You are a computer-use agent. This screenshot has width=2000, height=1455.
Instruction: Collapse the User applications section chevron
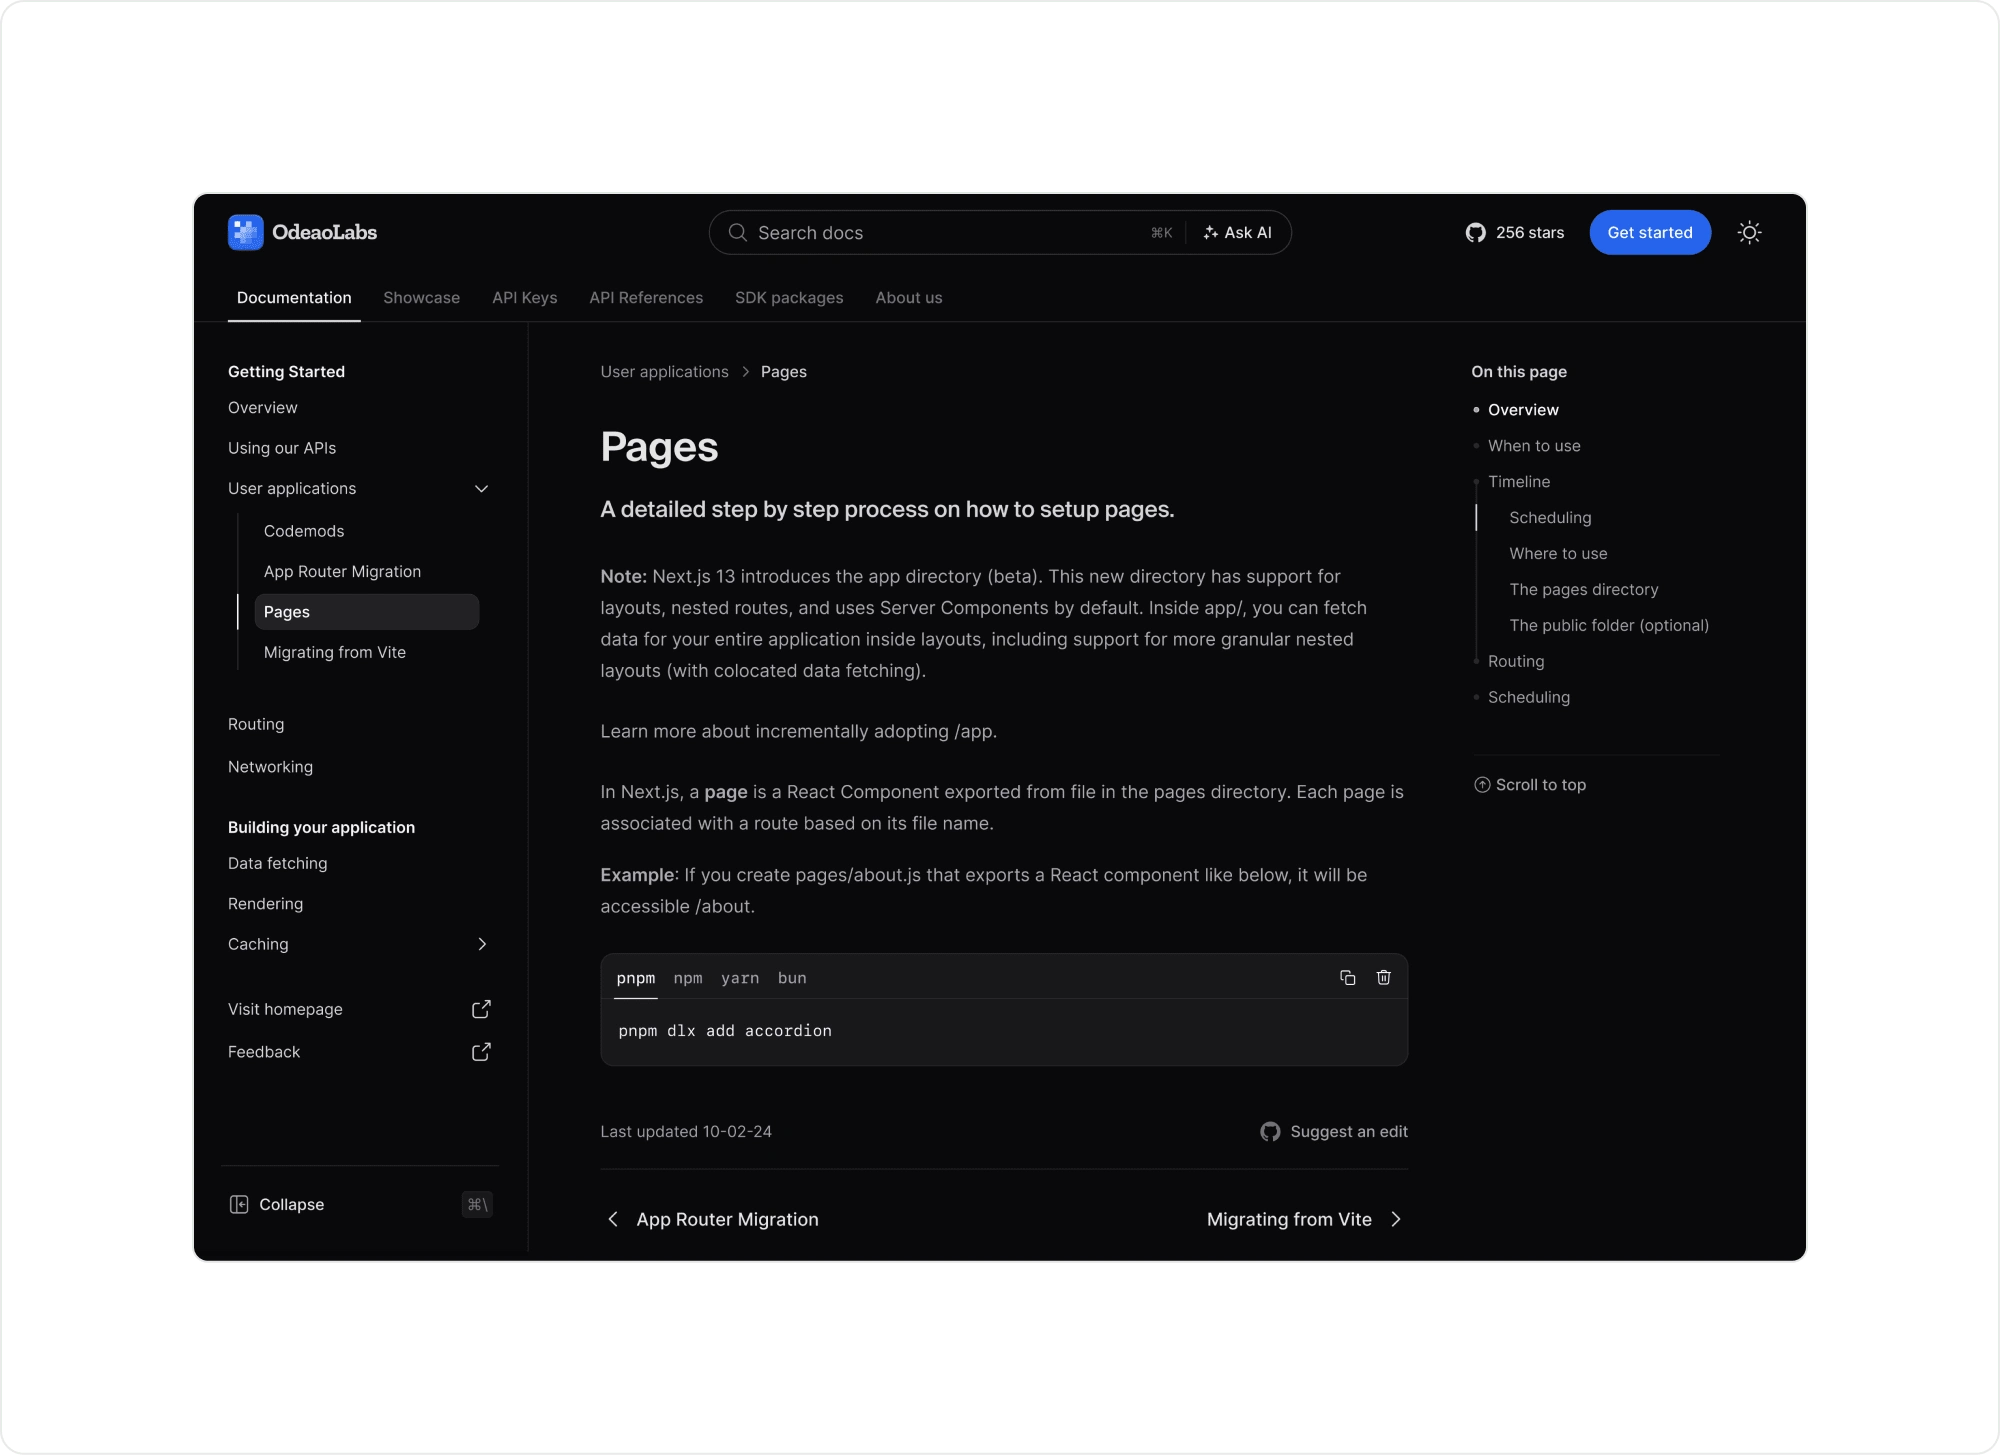tap(481, 488)
